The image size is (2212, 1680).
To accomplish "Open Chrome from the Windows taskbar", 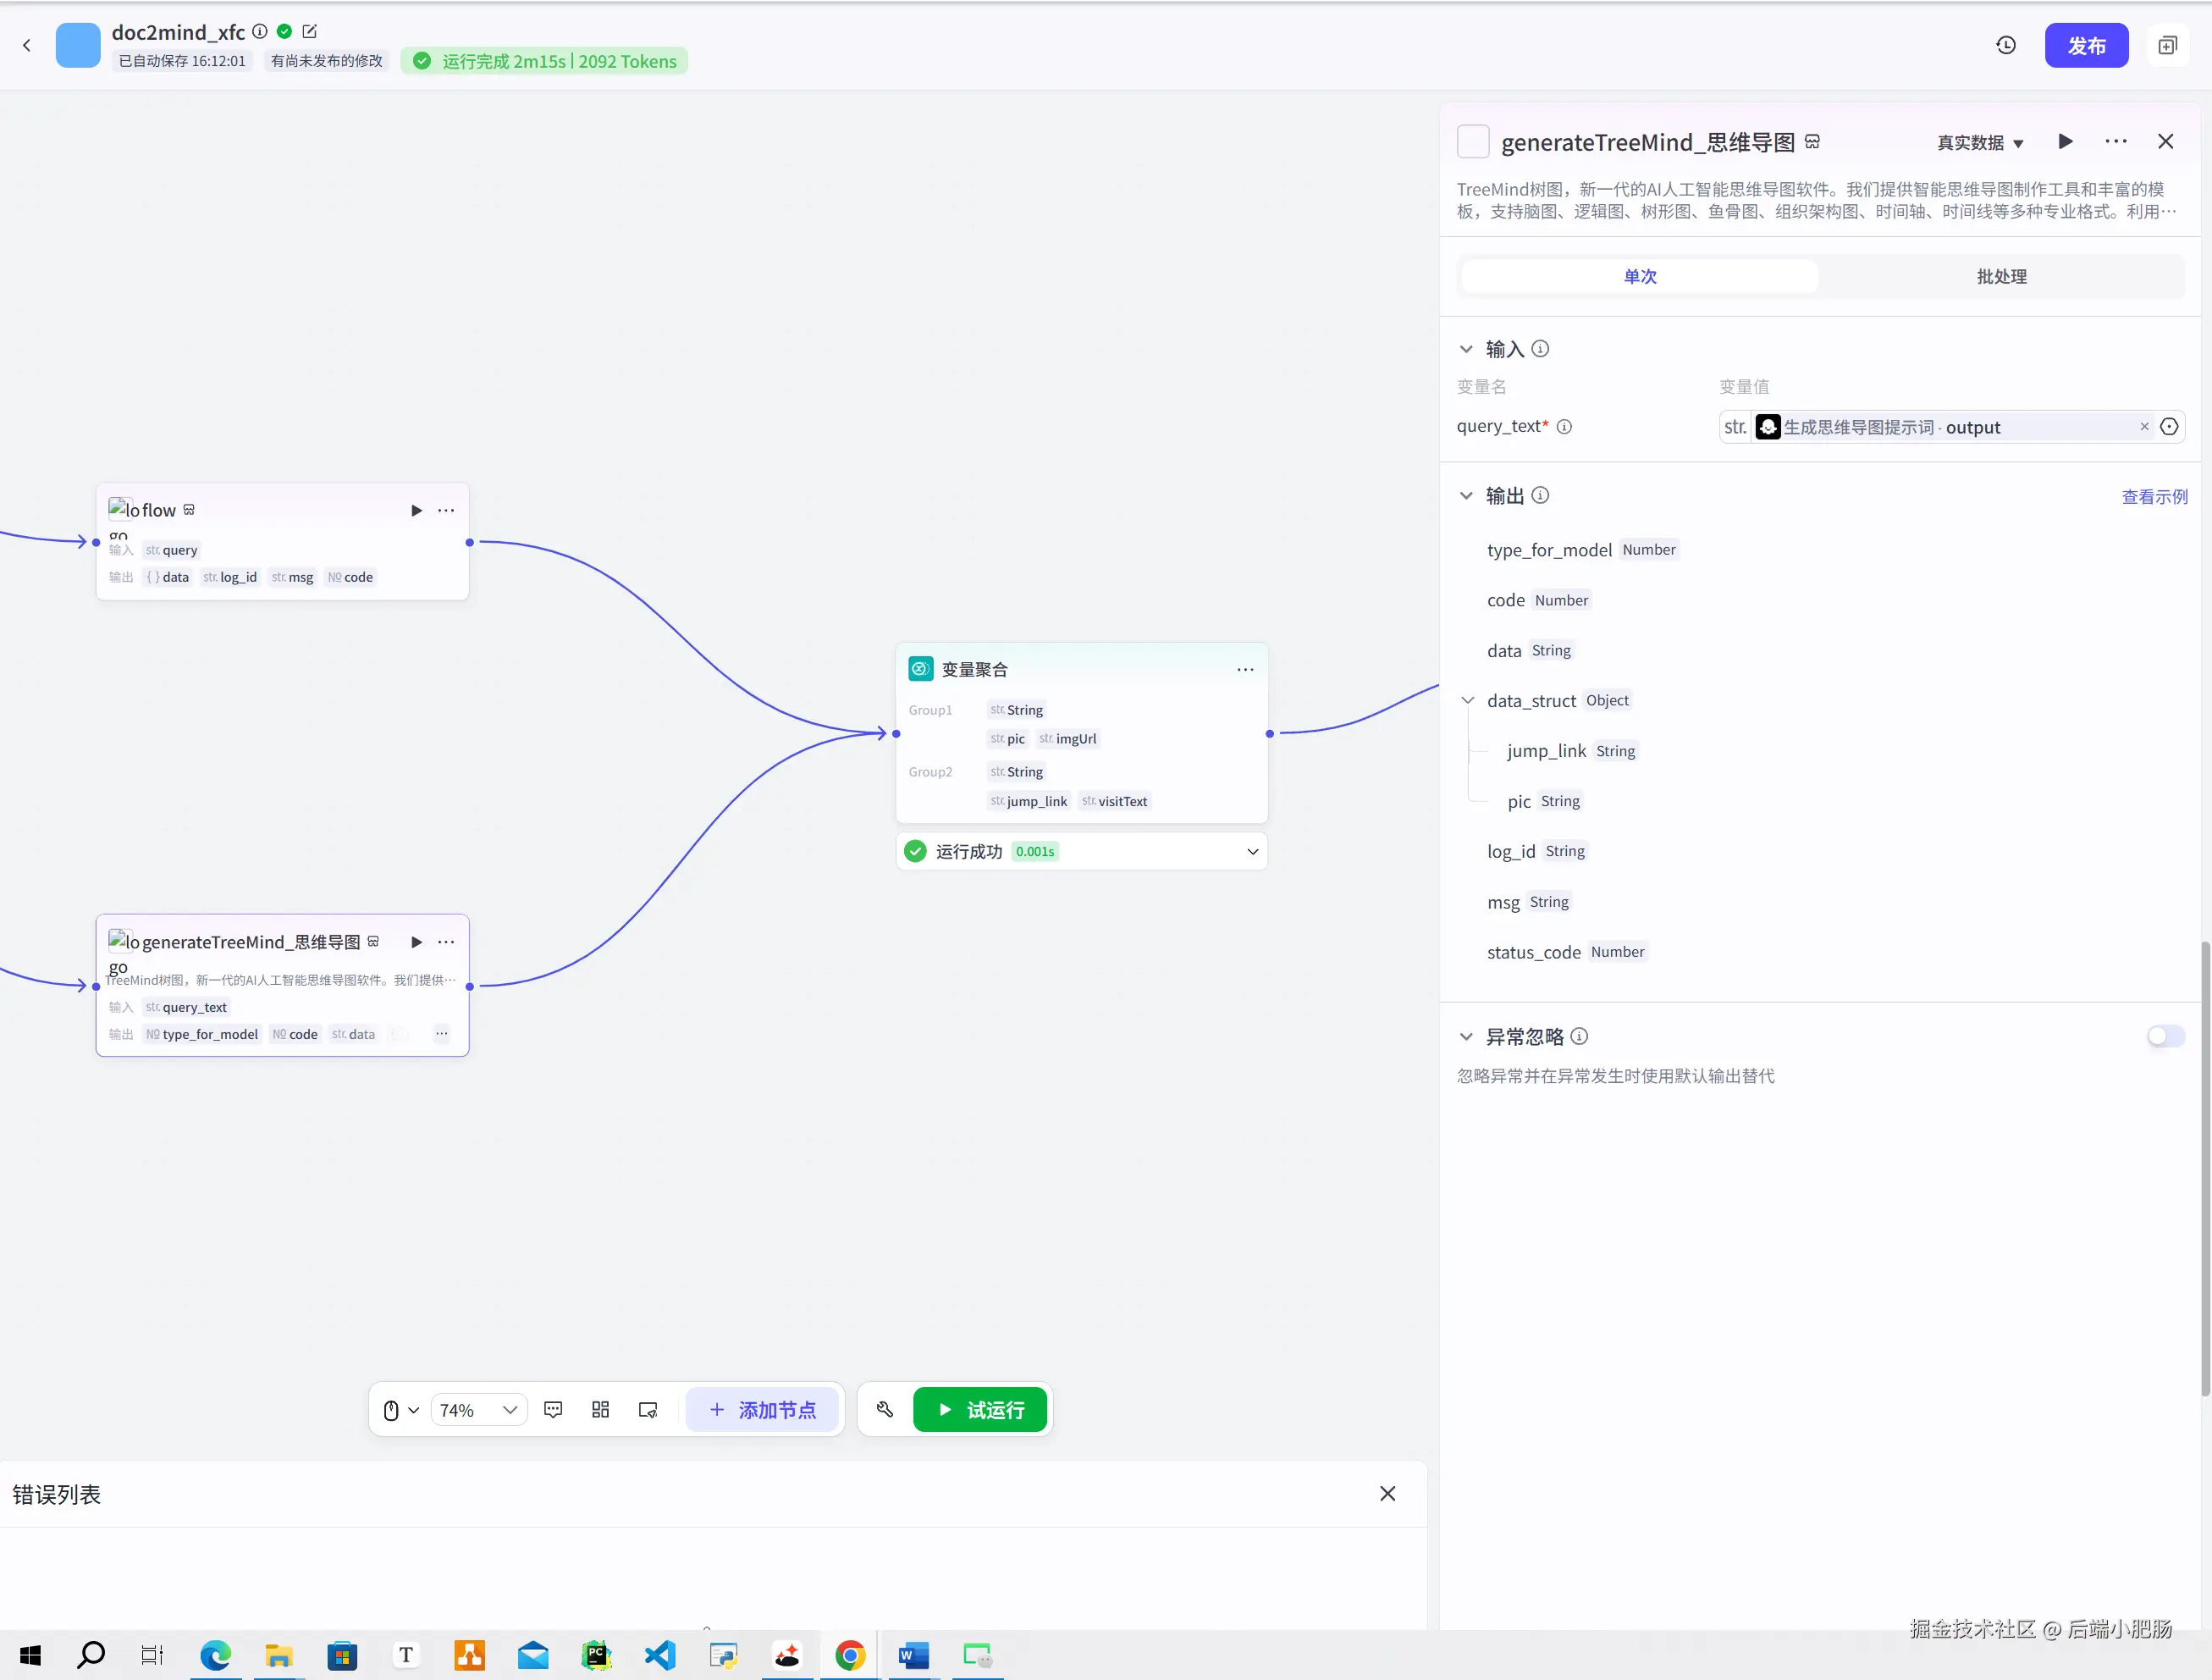I will [x=850, y=1655].
